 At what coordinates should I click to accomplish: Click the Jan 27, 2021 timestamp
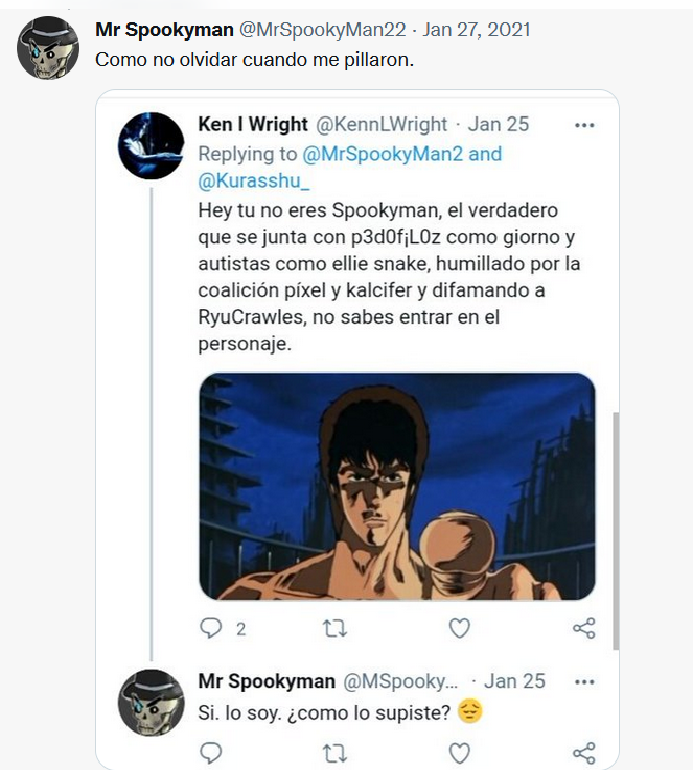click(476, 29)
